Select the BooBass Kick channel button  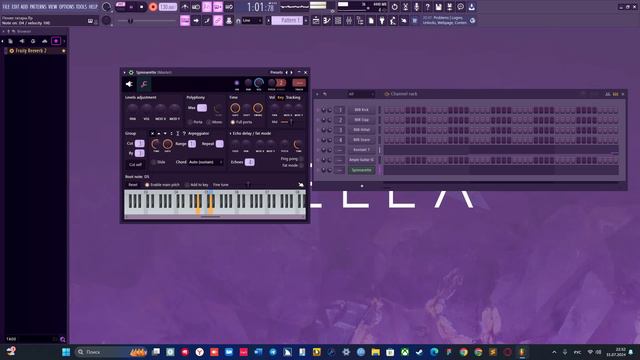[x=361, y=110]
